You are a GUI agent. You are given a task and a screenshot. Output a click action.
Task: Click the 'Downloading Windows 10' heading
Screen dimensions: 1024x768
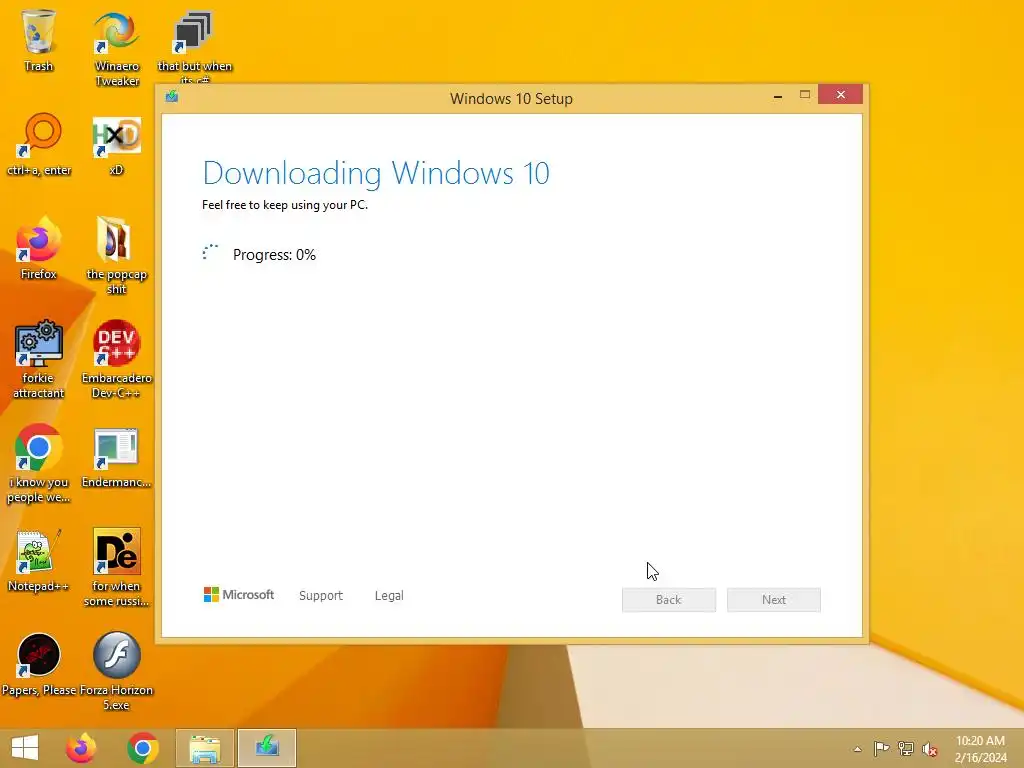(376, 173)
